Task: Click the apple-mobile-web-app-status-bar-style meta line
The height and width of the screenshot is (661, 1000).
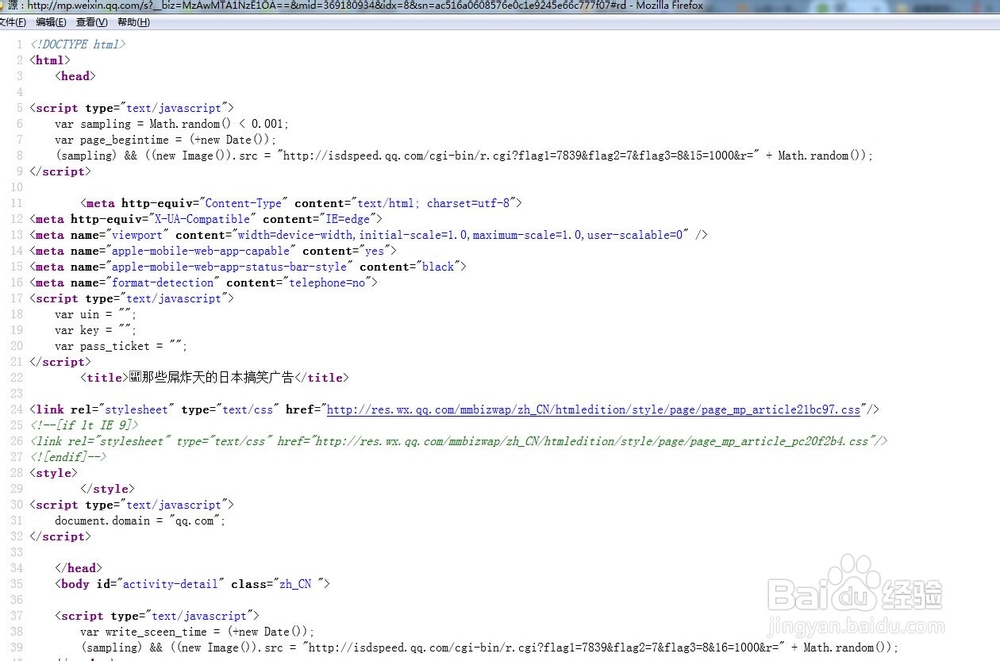Action: 248,267
